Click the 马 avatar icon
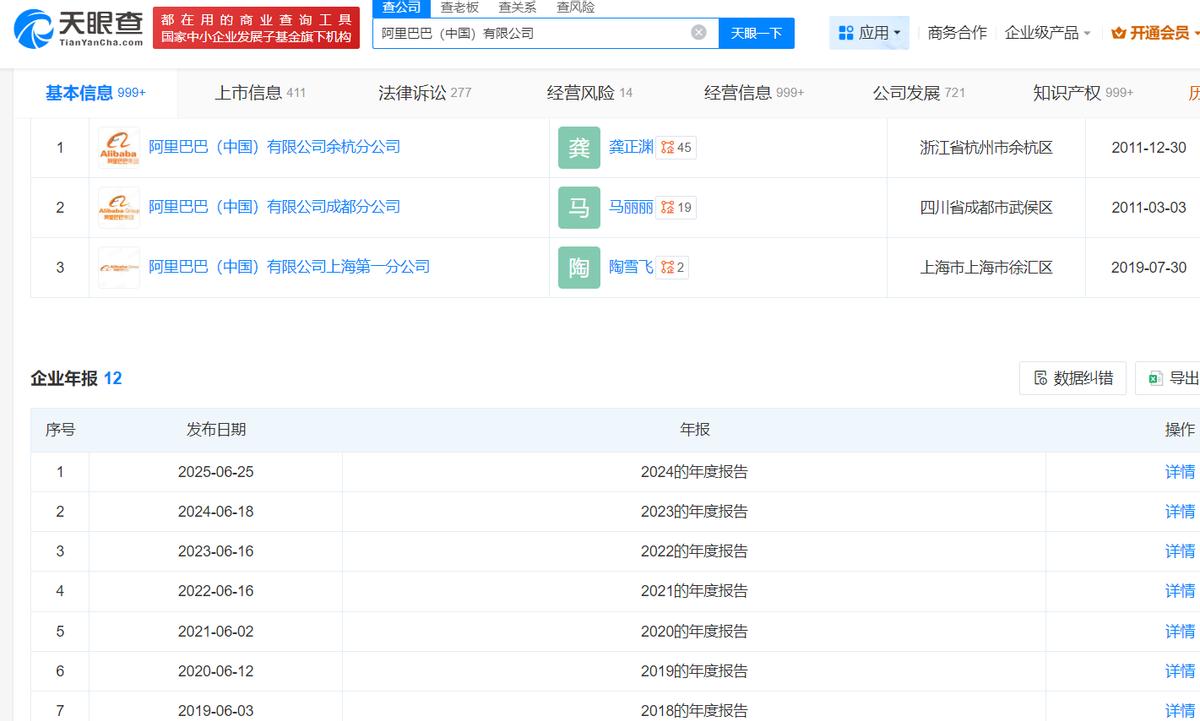Viewport: 1200px width, 721px height. 579,208
